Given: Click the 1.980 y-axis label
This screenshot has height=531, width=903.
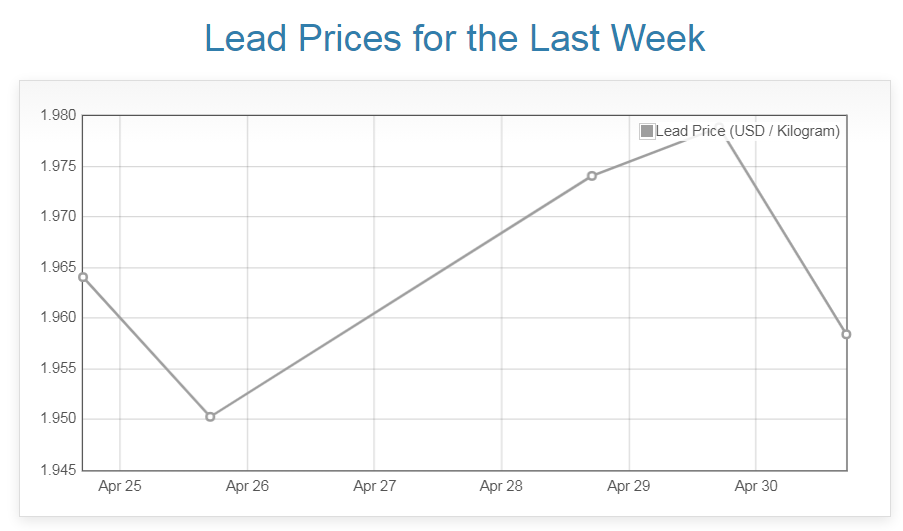Looking at the screenshot, I should pos(58,116).
